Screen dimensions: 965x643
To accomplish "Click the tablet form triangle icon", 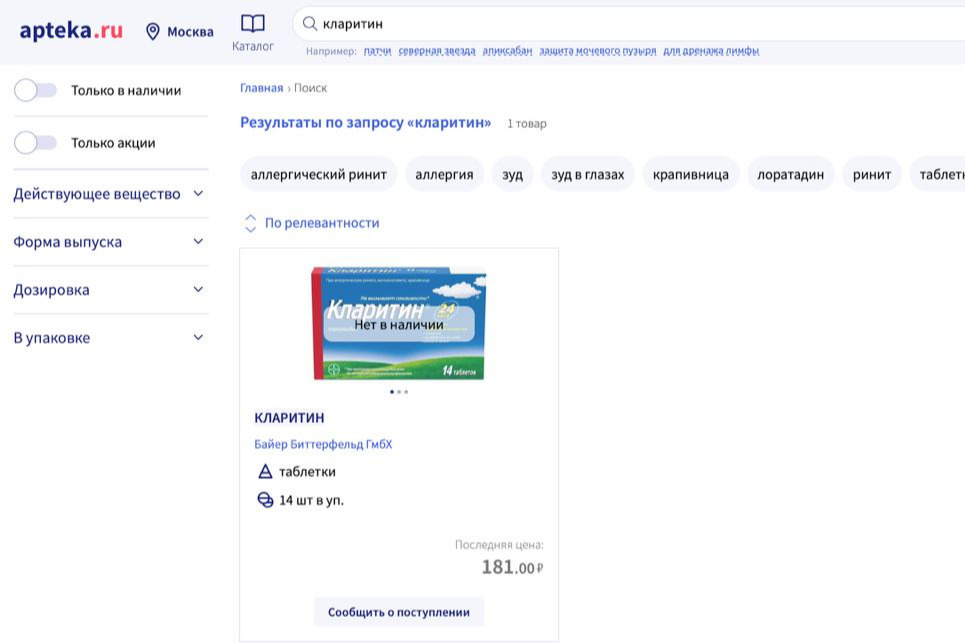I will [265, 472].
